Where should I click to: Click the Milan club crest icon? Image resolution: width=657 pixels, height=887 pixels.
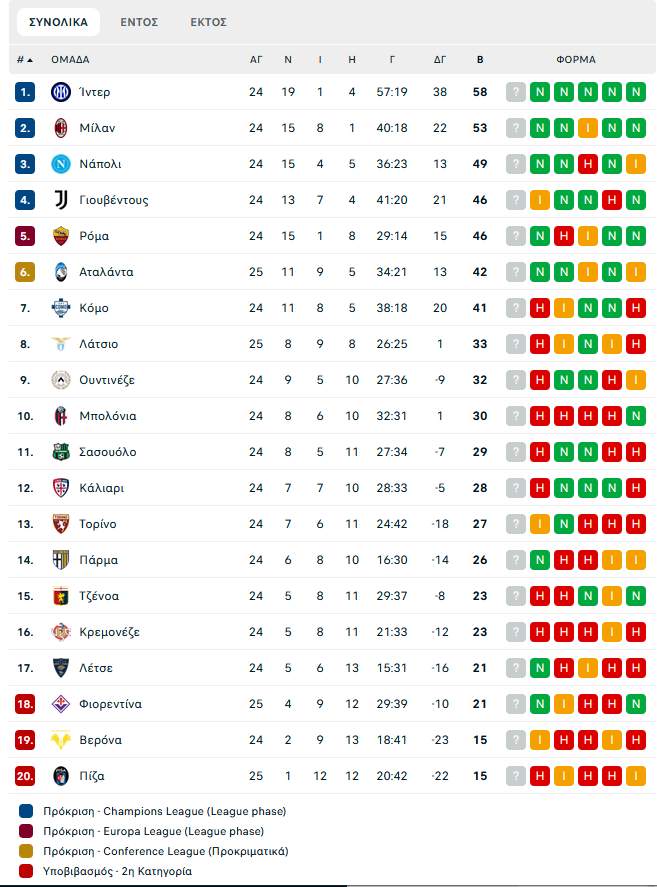point(60,128)
